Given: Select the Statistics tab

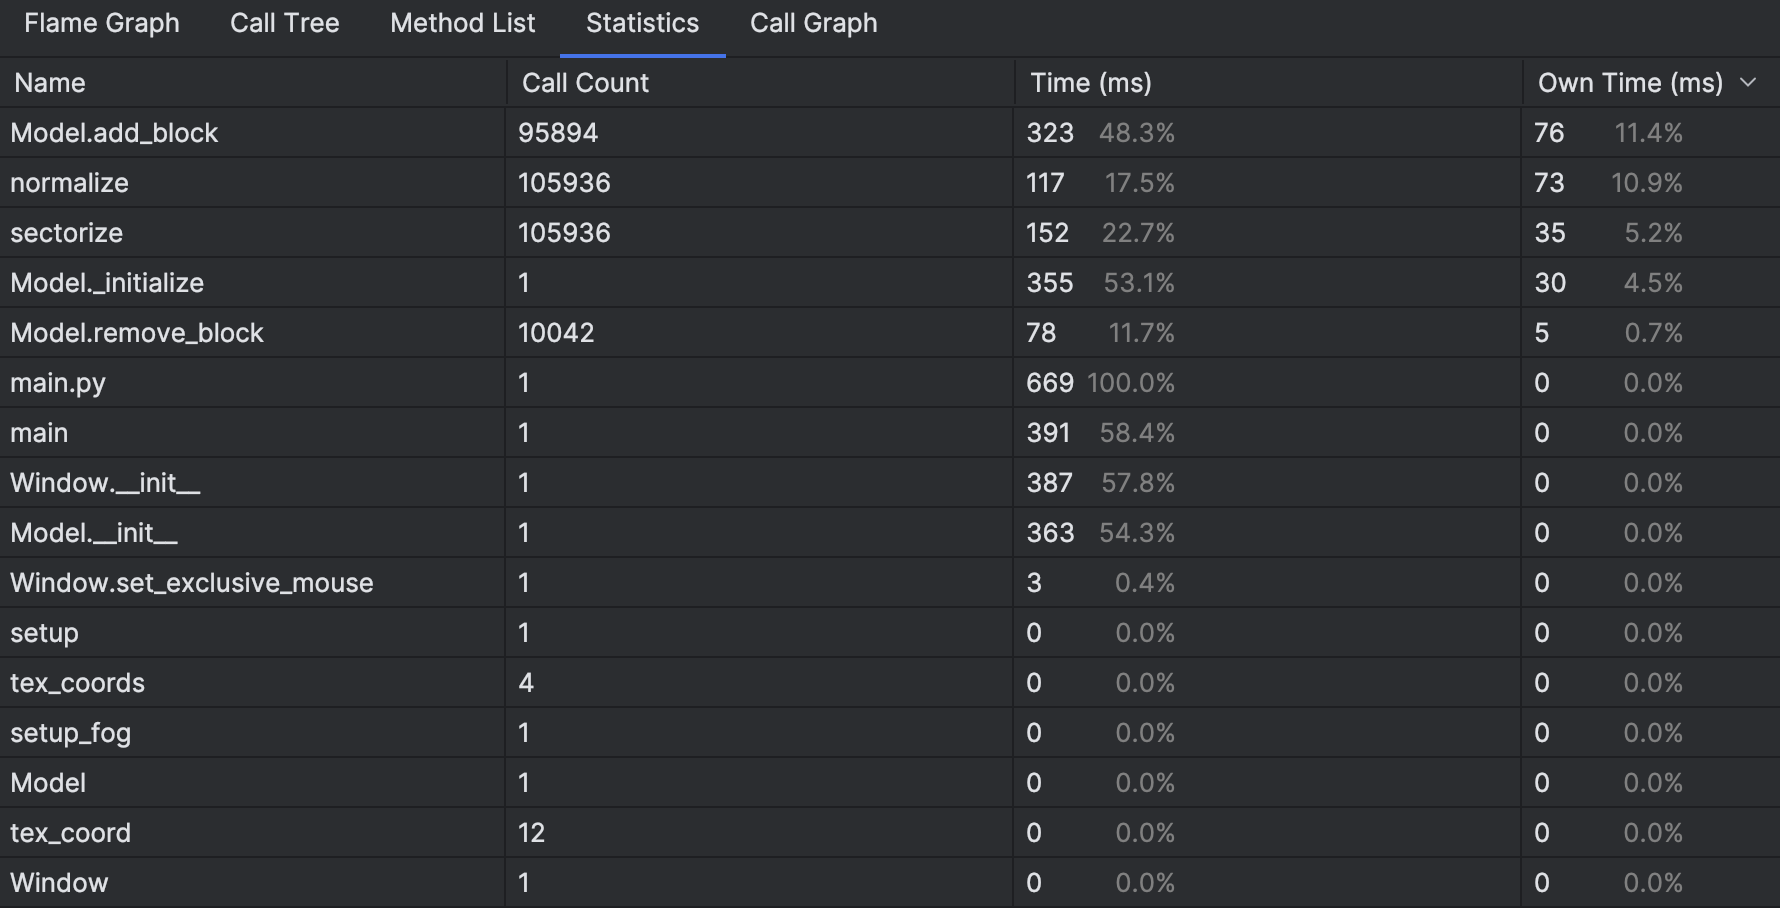Looking at the screenshot, I should pyautogui.click(x=641, y=23).
